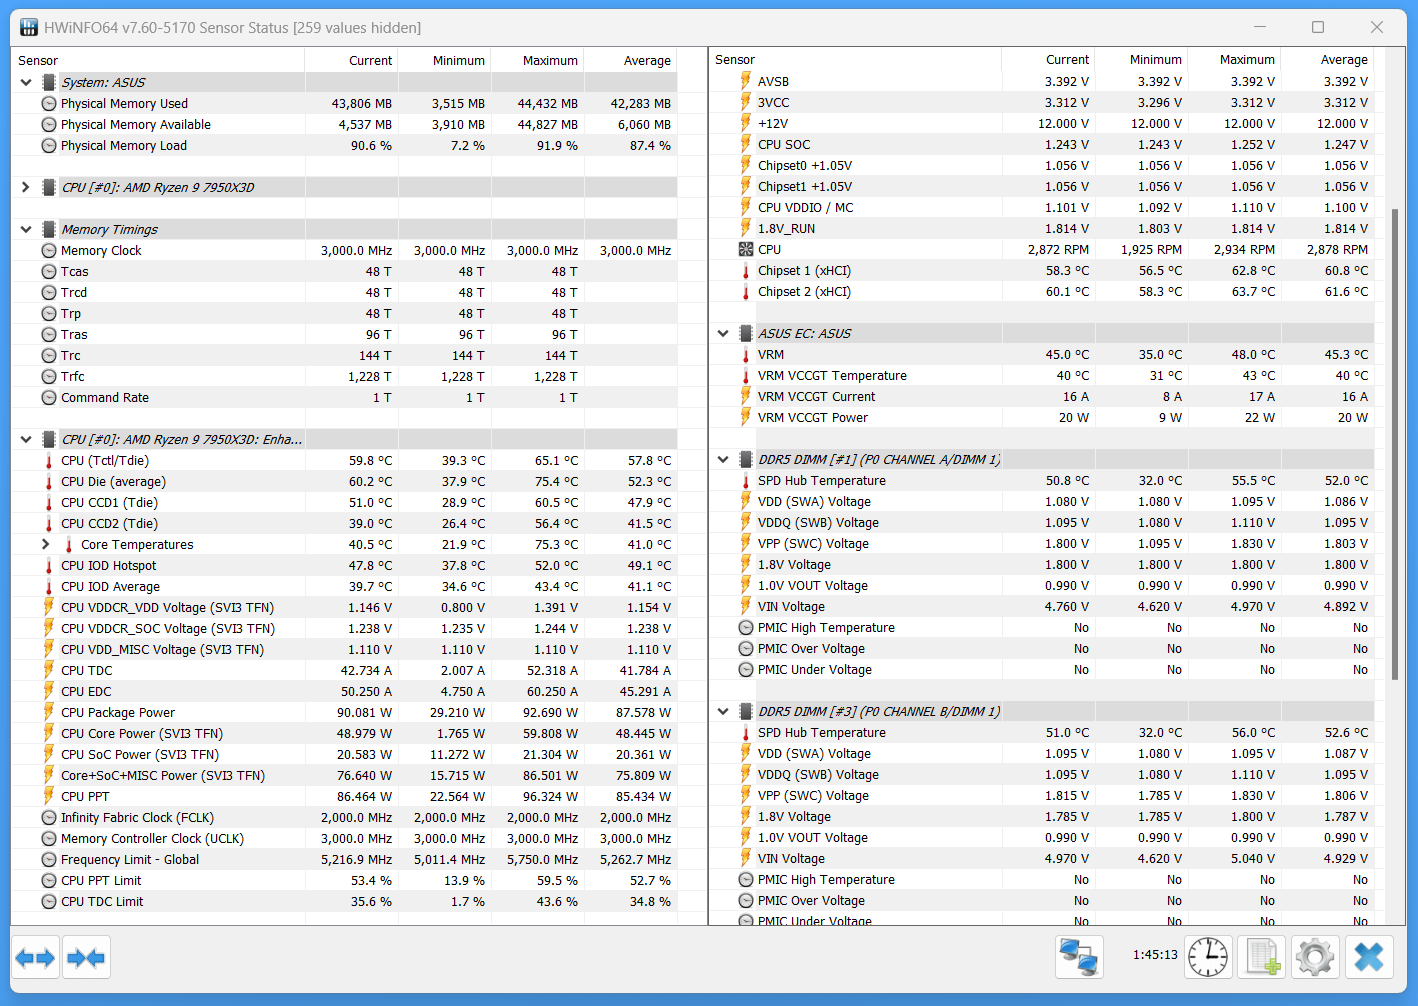This screenshot has width=1418, height=1006.
Task: Click the left pane Maximum column header
Action: (537, 61)
